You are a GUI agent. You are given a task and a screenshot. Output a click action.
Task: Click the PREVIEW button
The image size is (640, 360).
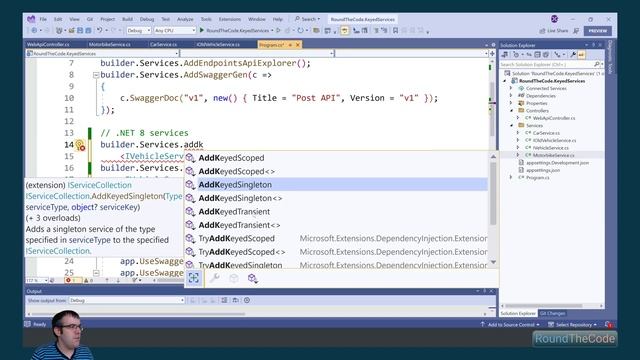[598, 31]
